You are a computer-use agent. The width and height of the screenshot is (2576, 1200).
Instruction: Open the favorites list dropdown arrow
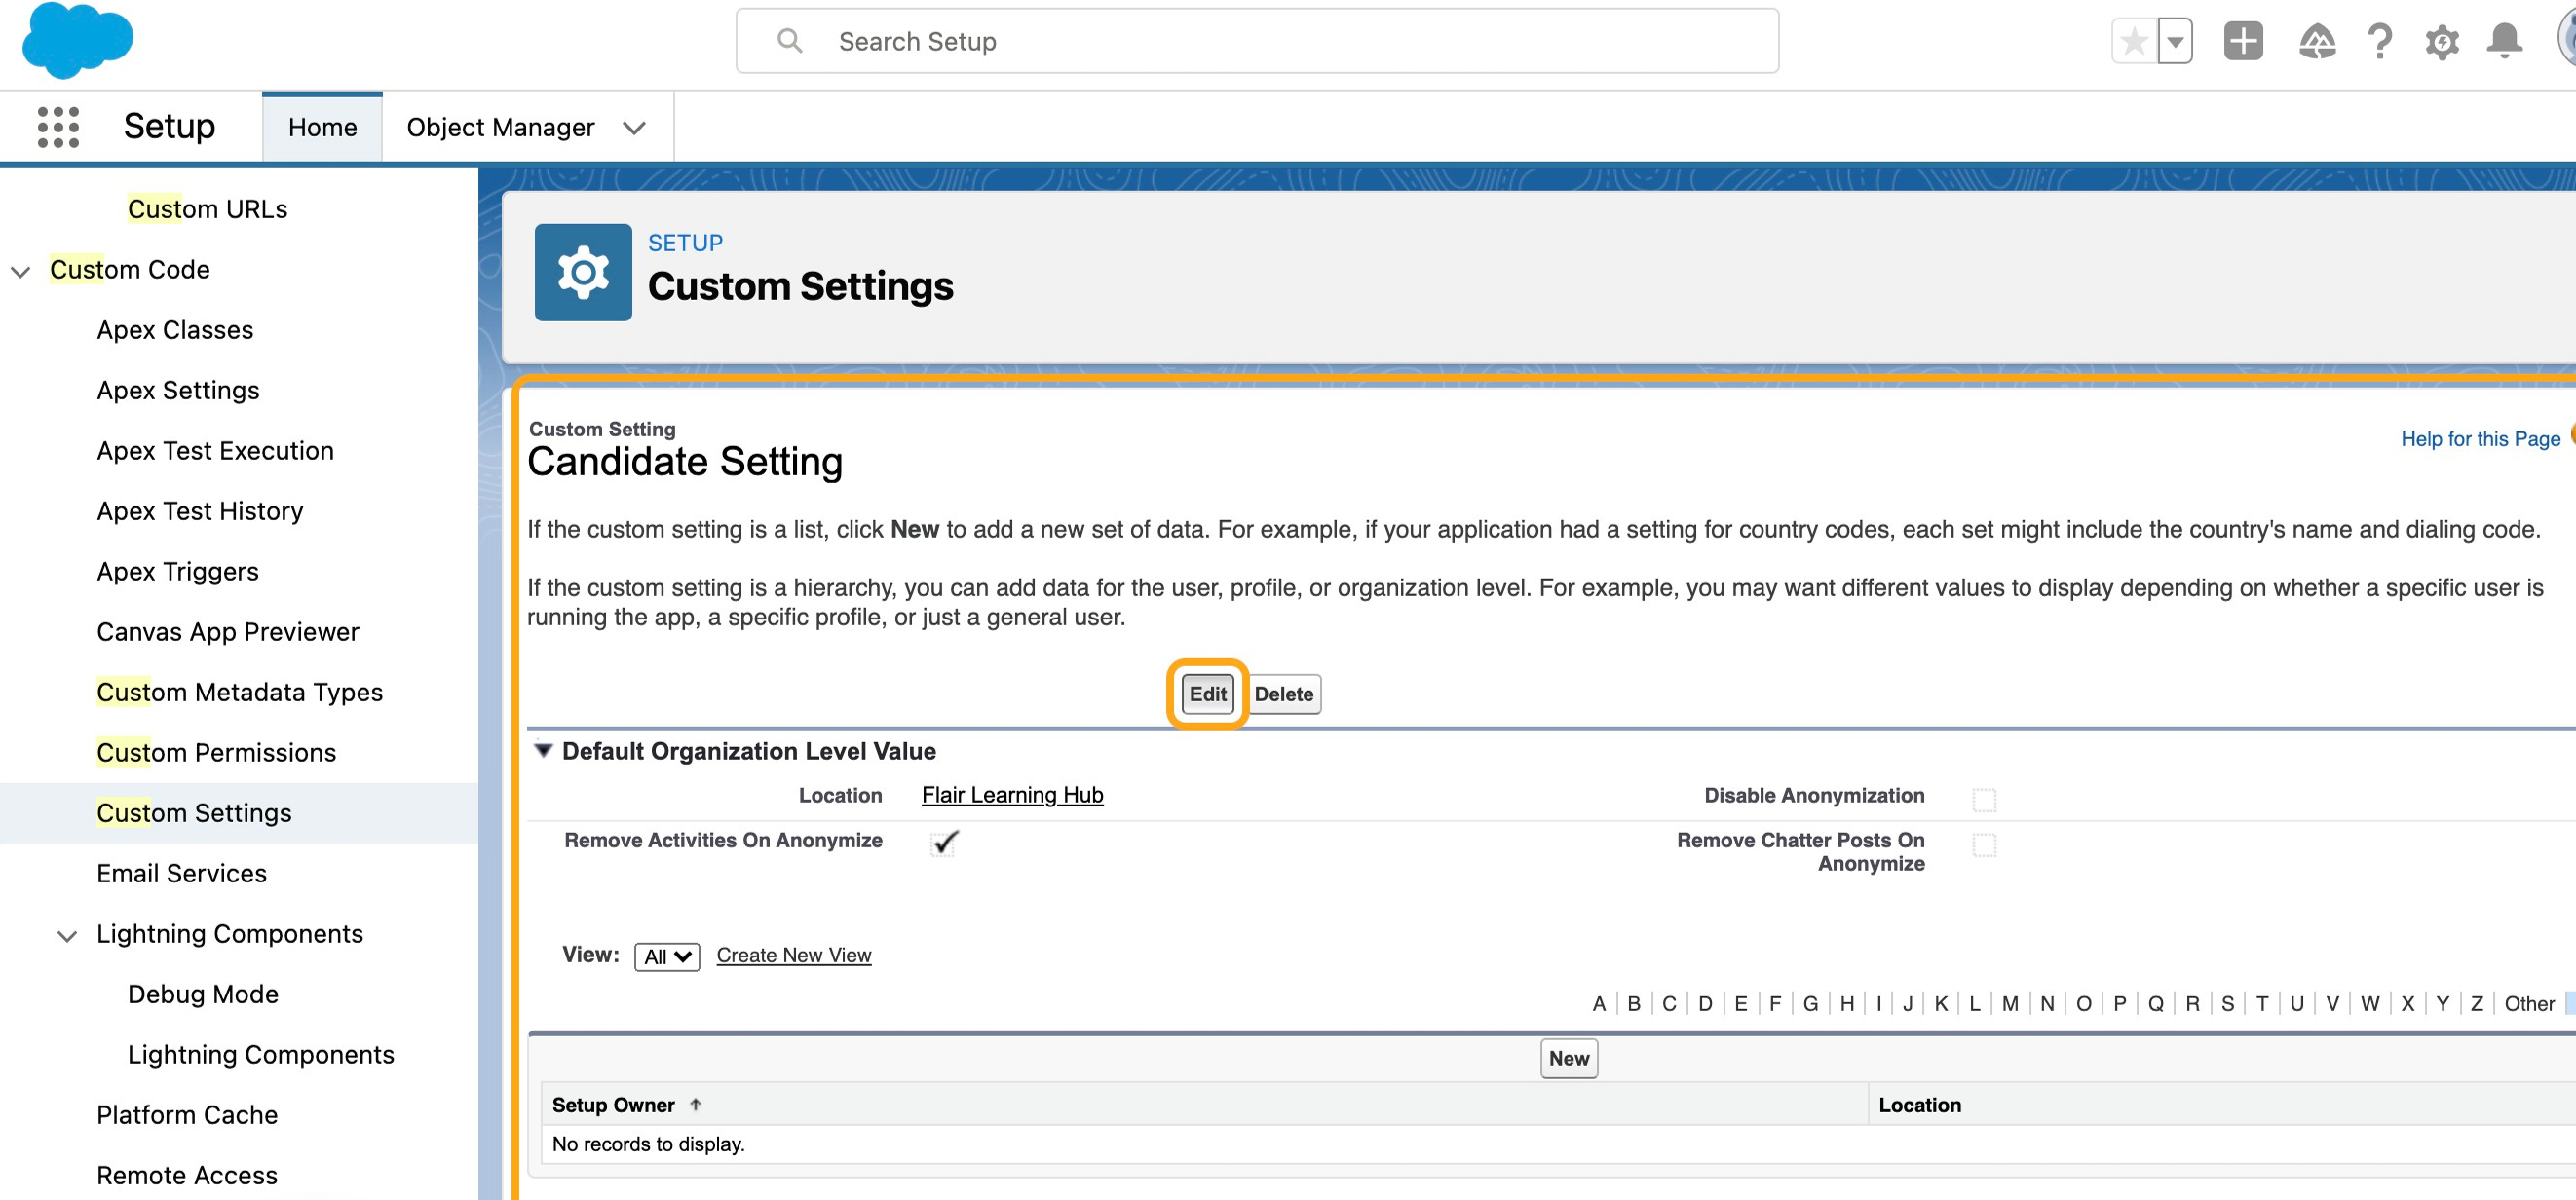(2174, 41)
